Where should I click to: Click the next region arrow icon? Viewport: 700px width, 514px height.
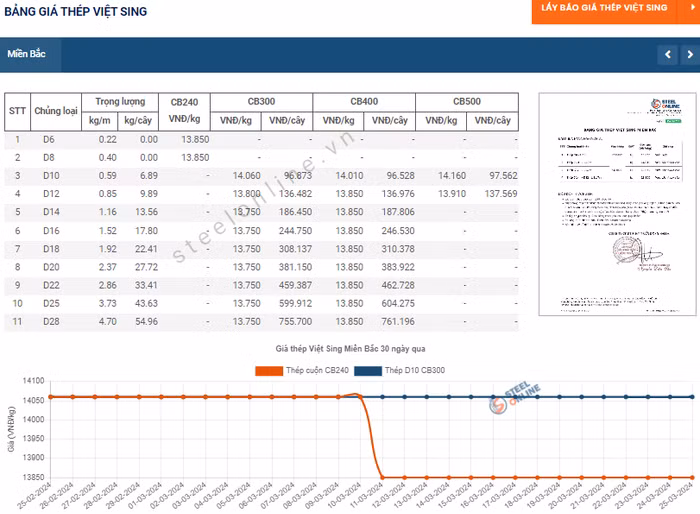[x=689, y=54]
